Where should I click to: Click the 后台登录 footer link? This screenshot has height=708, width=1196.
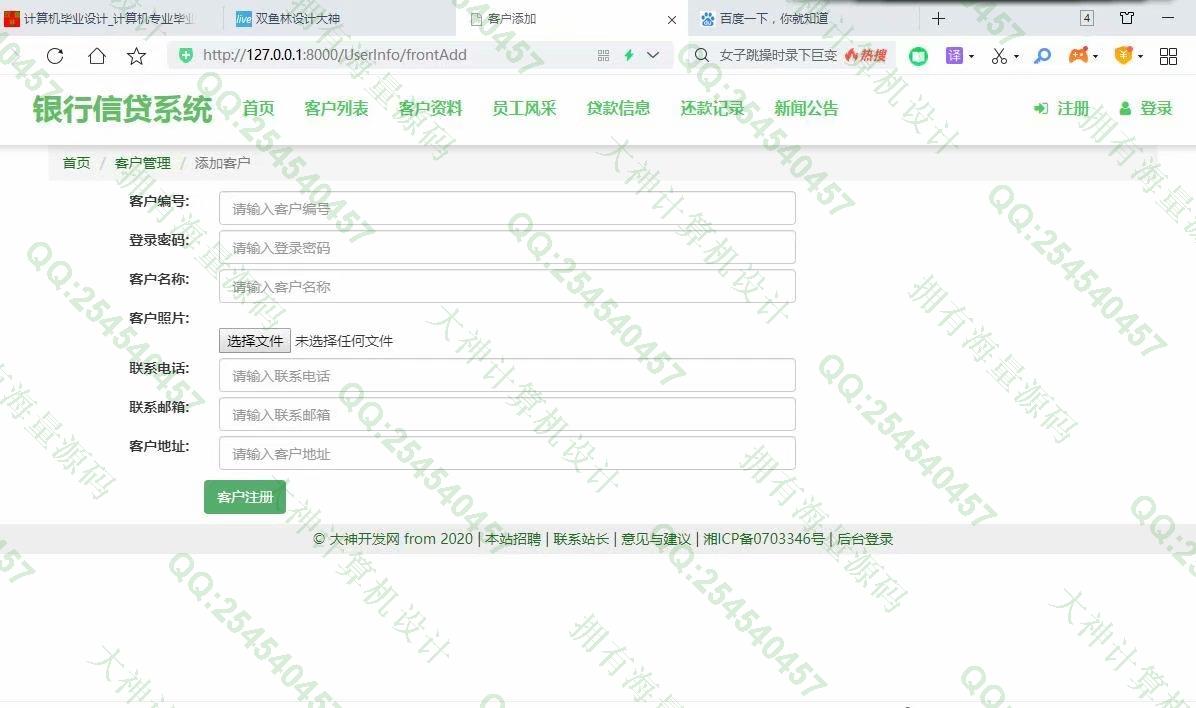click(865, 539)
